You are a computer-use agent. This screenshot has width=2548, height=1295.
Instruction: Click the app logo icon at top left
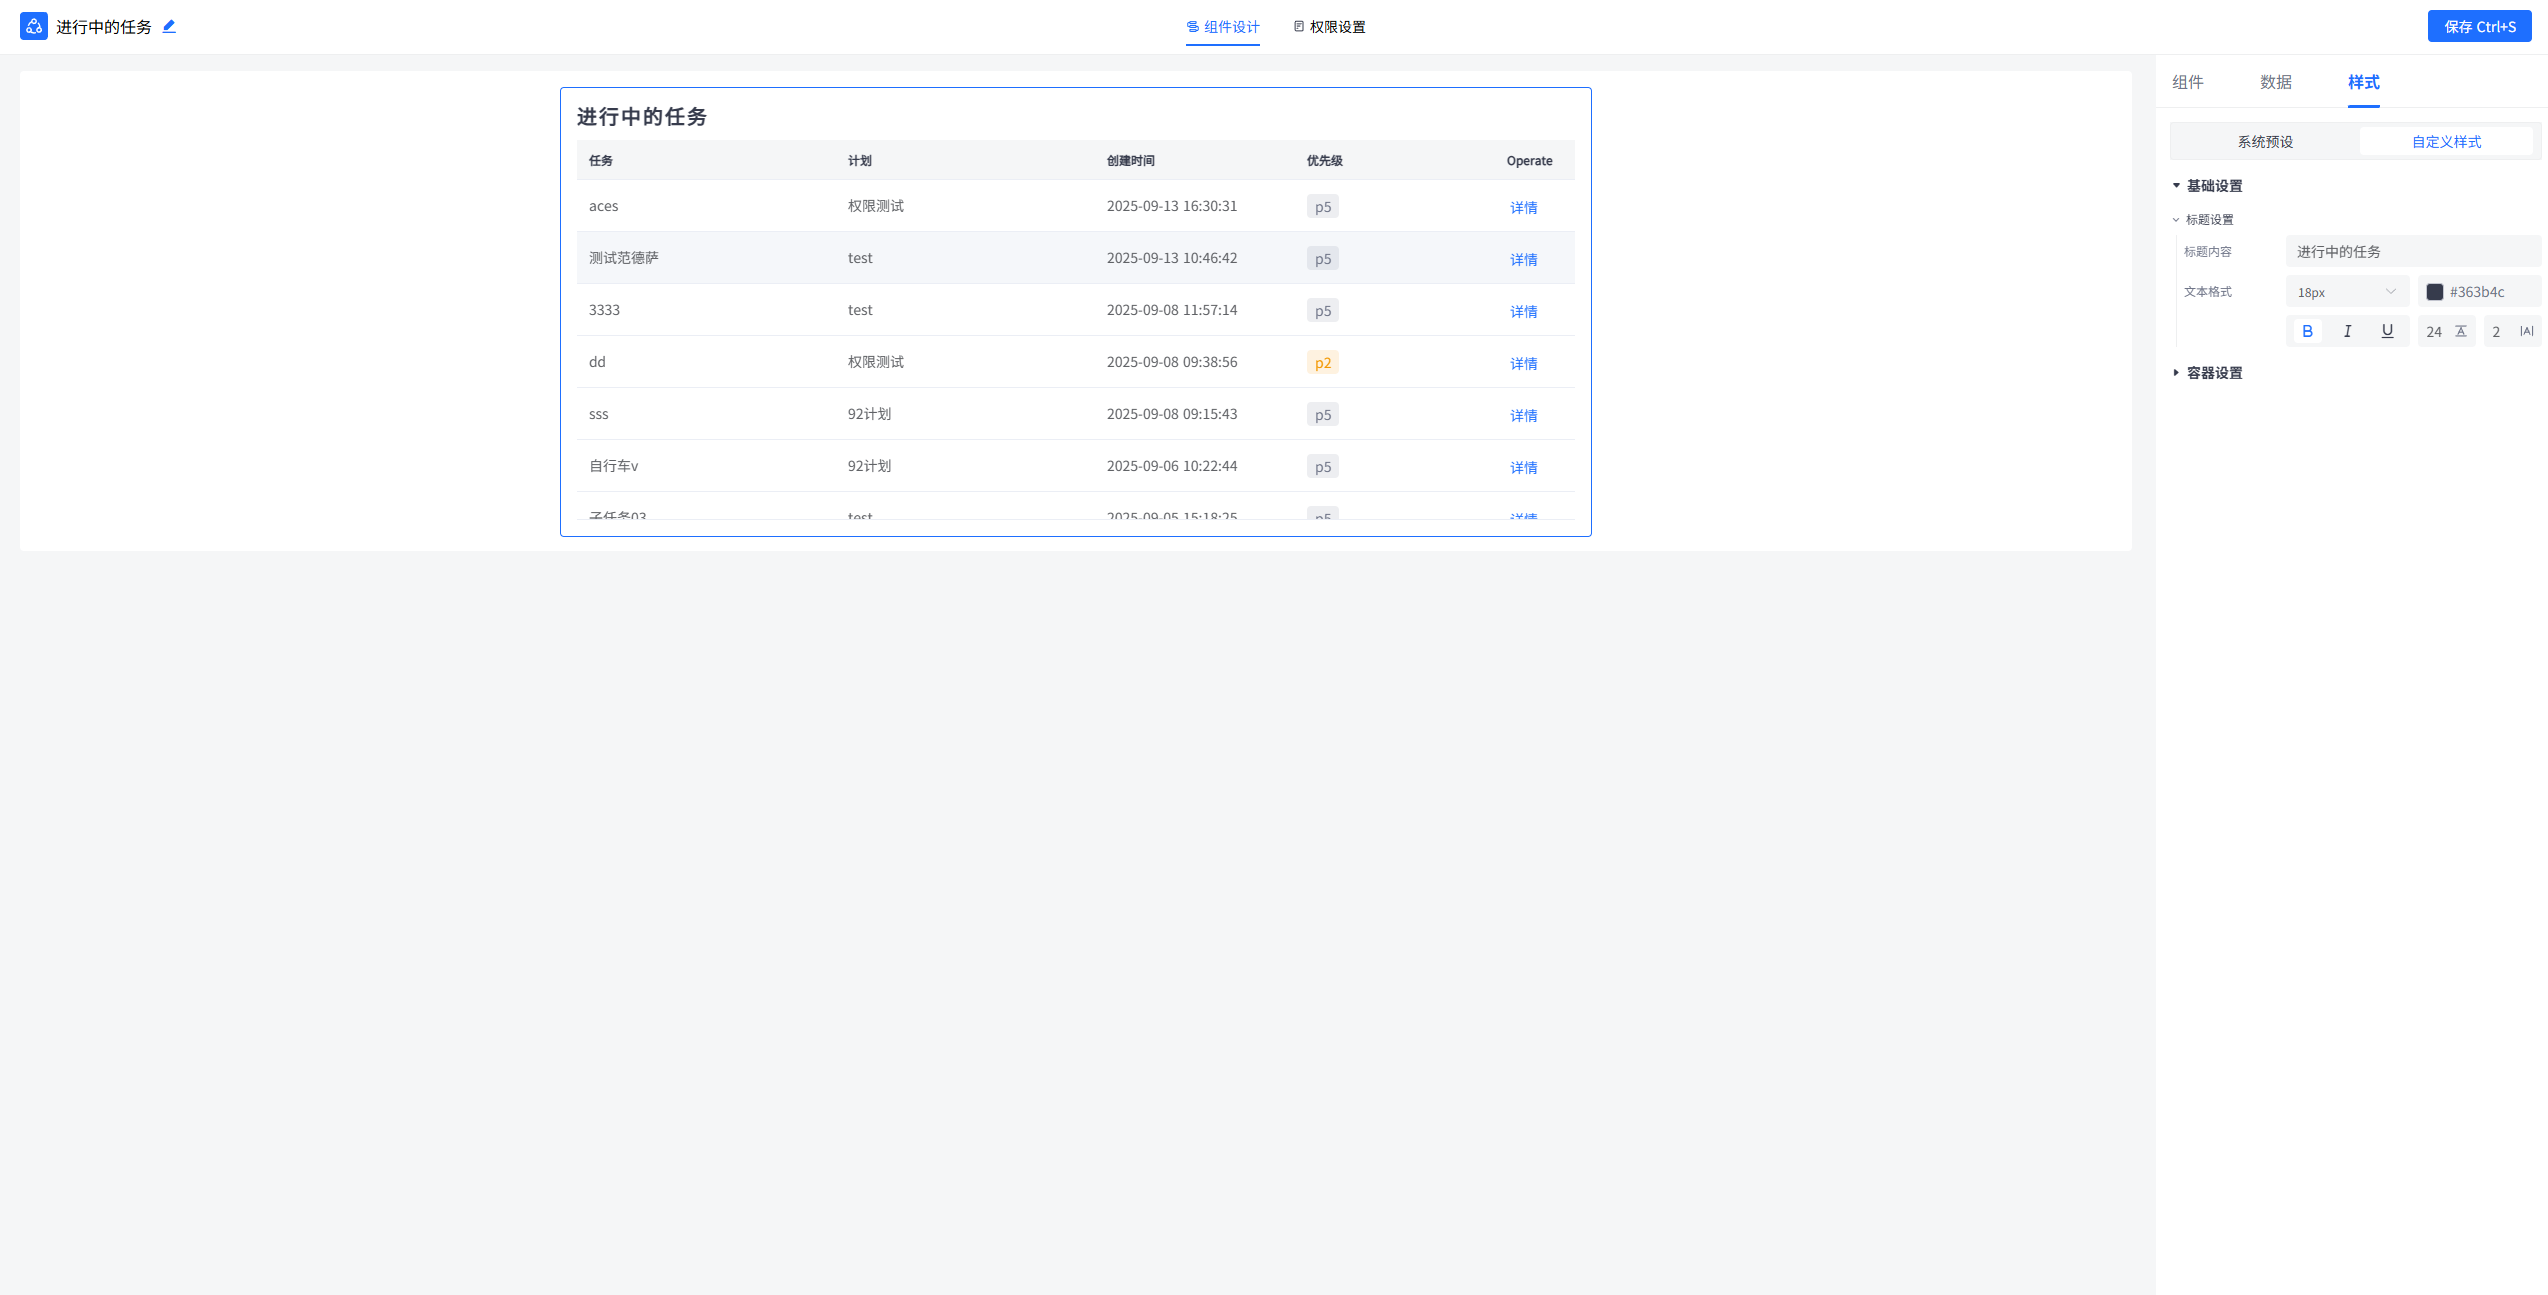coord(34,27)
